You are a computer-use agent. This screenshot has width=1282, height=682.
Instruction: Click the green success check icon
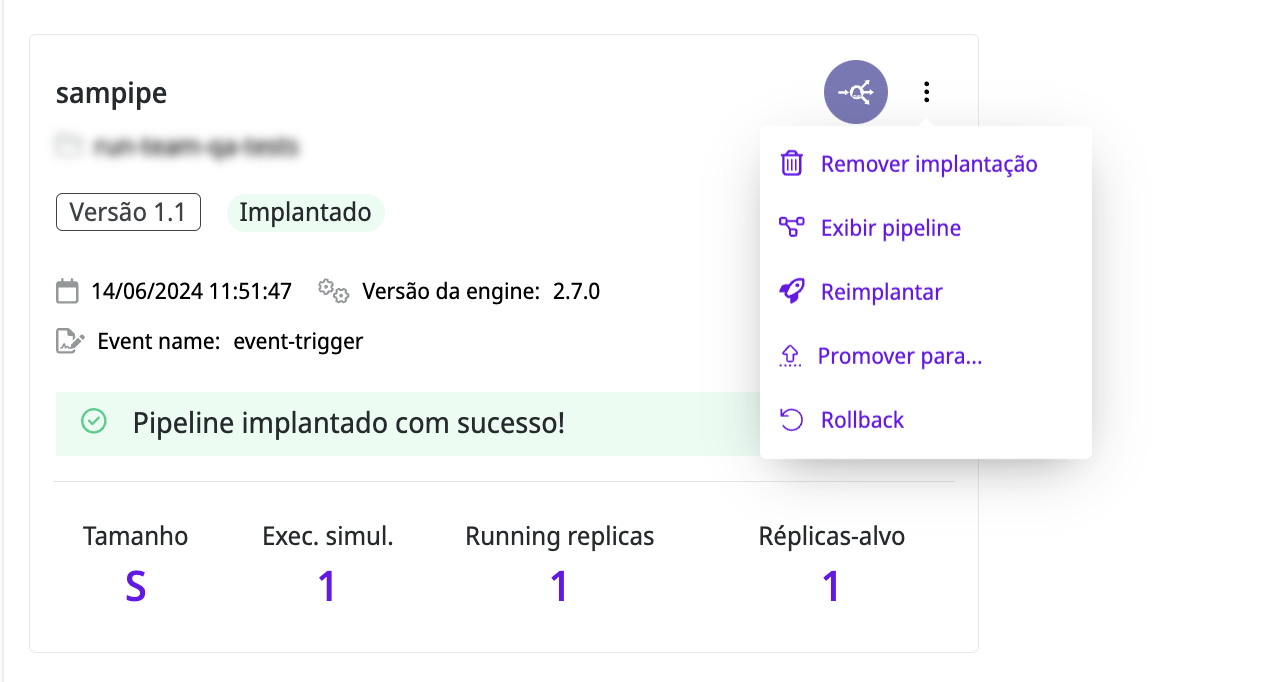coord(93,423)
